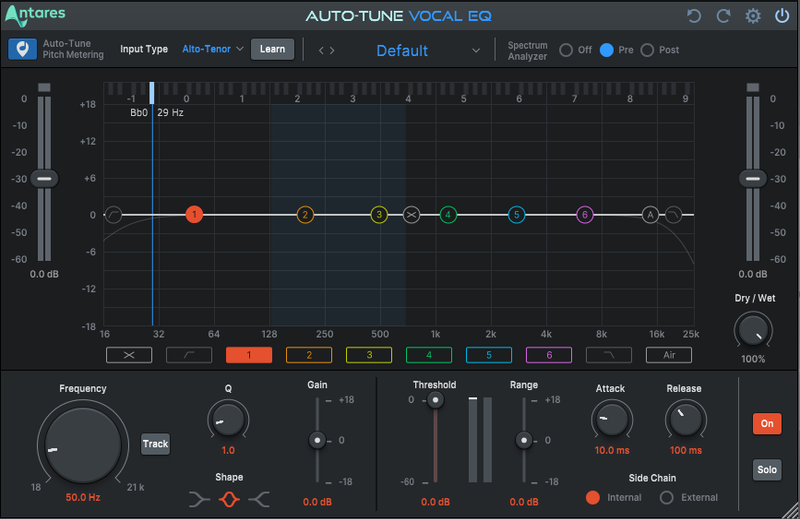Click the crossover band selector button
Image resolution: width=800 pixels, height=519 pixels.
tap(129, 355)
